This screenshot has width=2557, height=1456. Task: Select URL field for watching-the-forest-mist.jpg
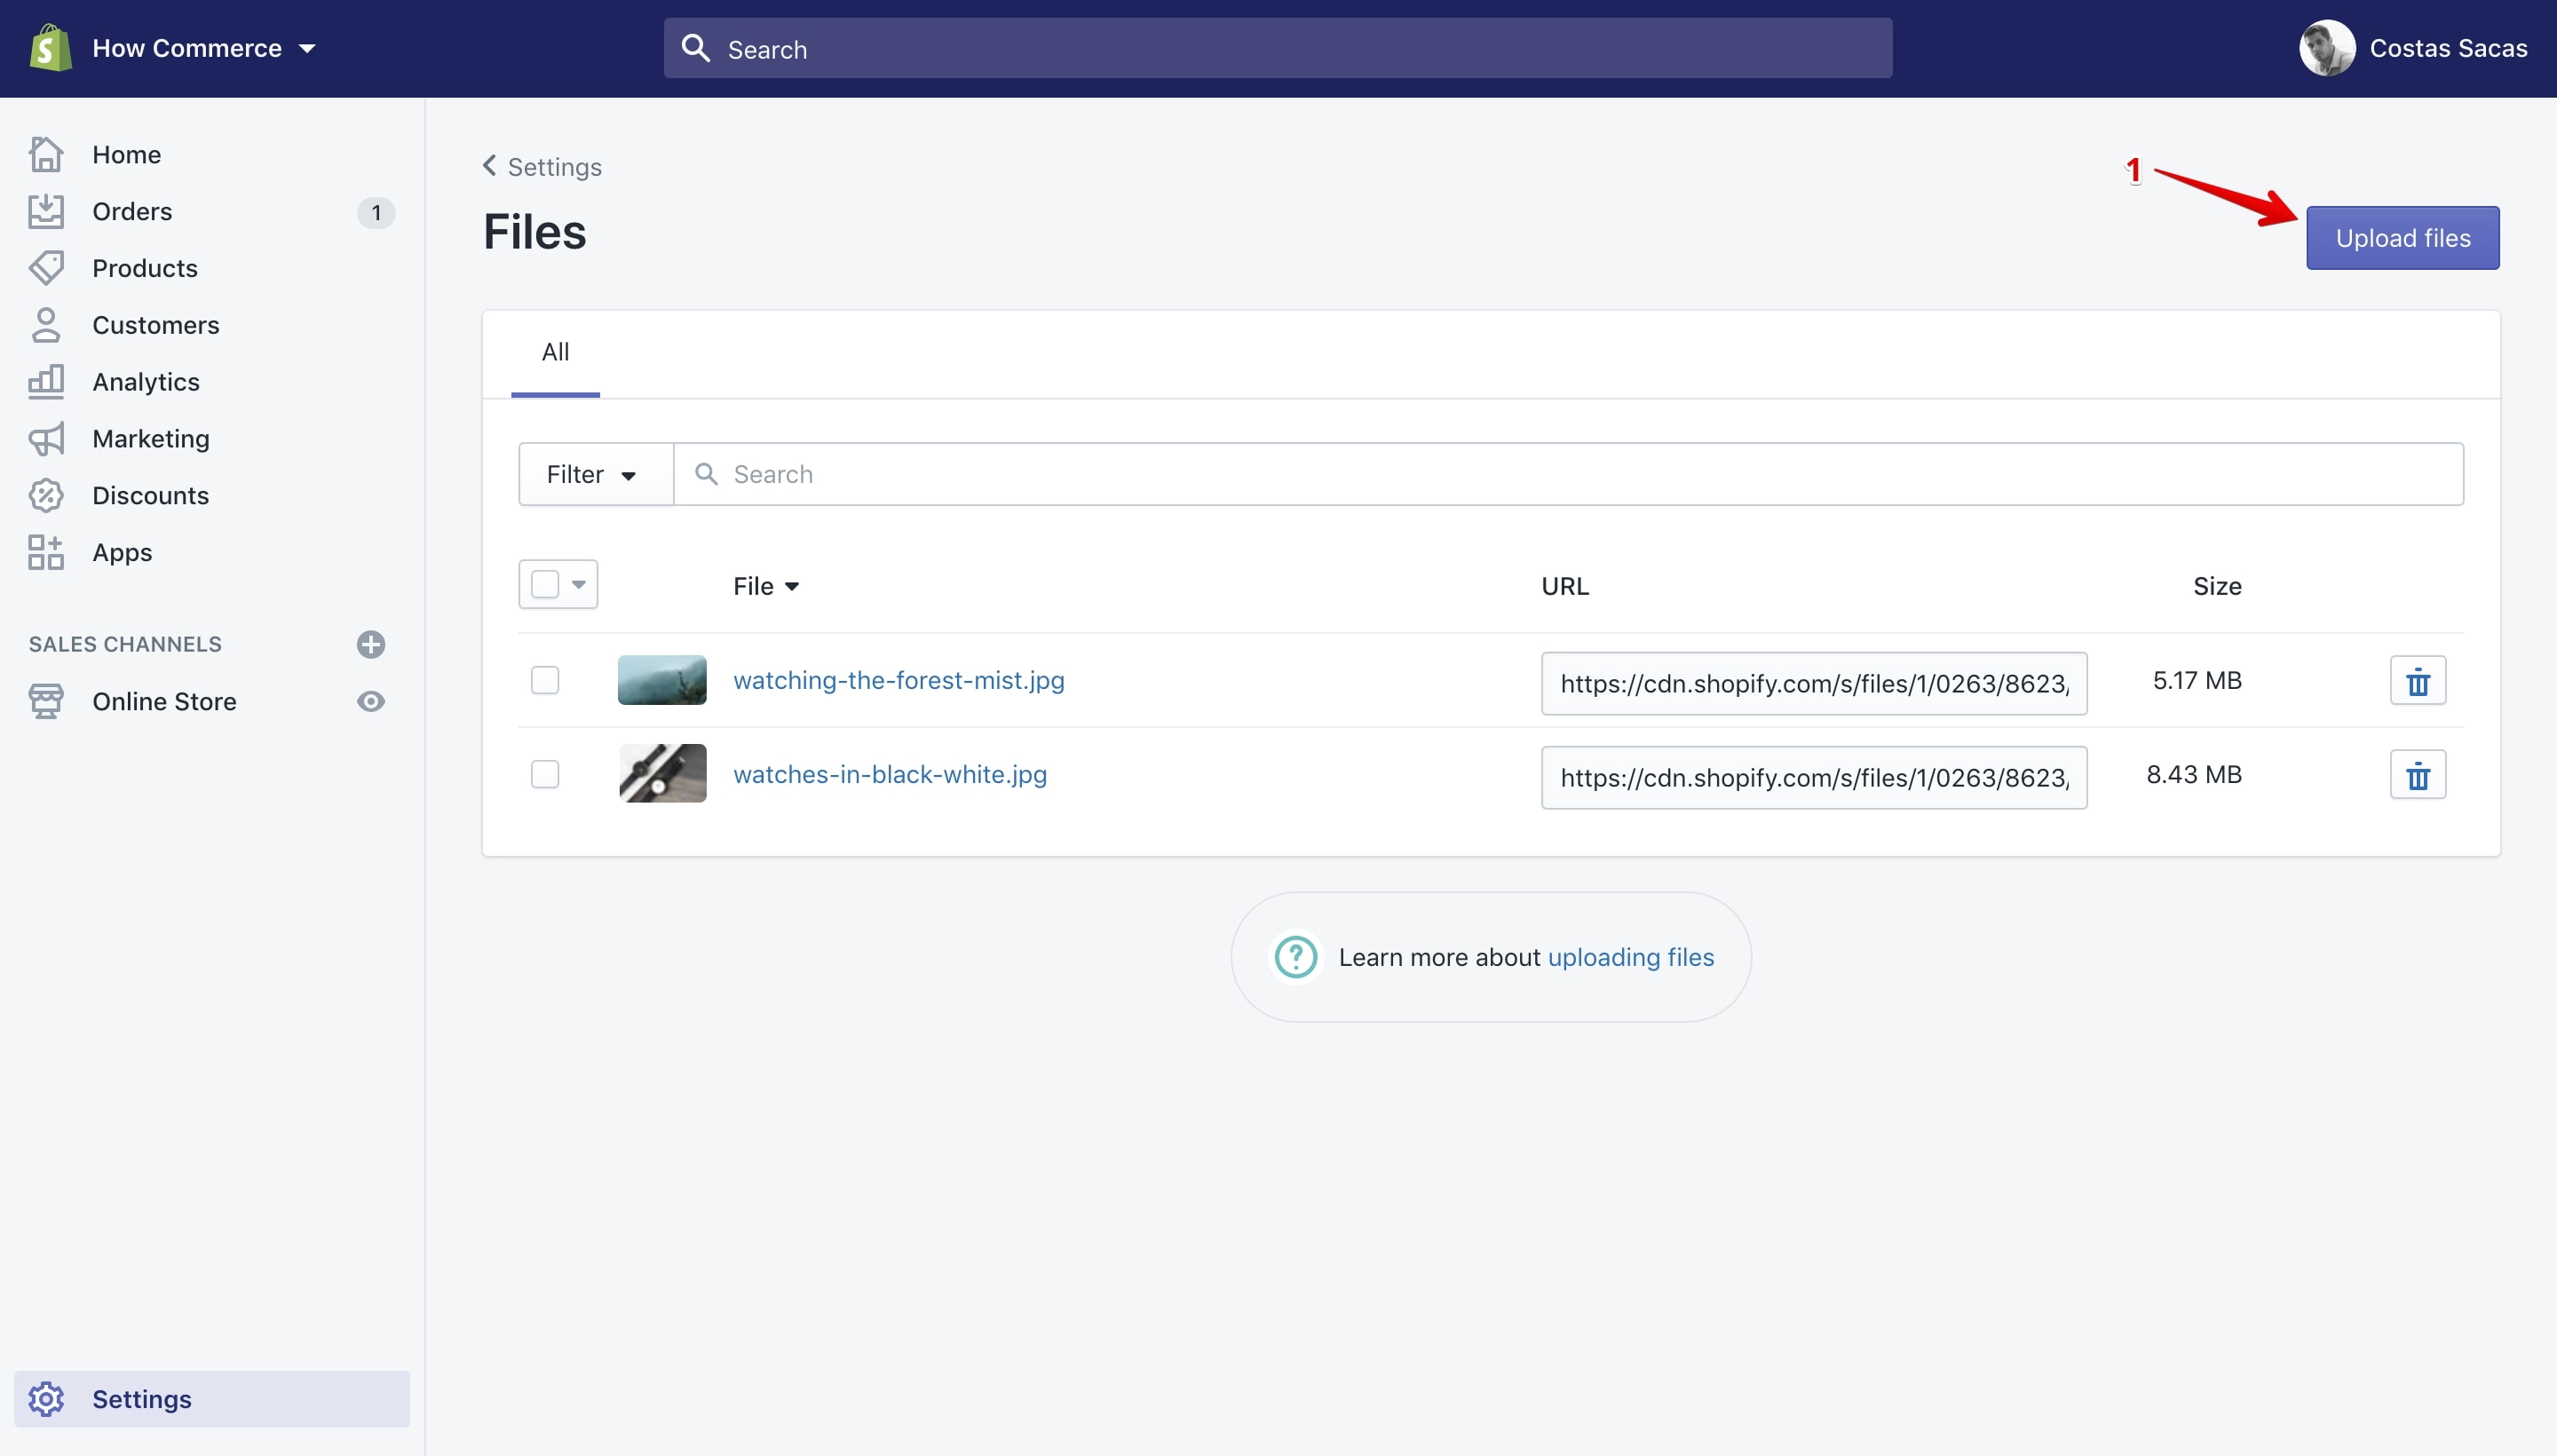pos(1814,683)
